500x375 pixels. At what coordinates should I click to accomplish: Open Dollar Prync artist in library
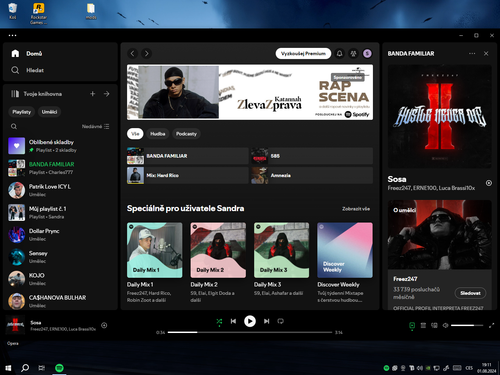(x=60, y=235)
